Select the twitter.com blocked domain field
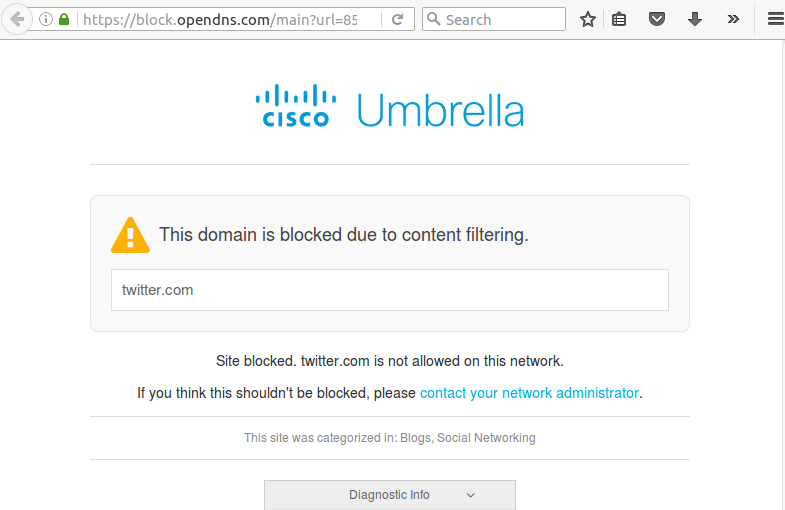785x510 pixels. click(389, 290)
